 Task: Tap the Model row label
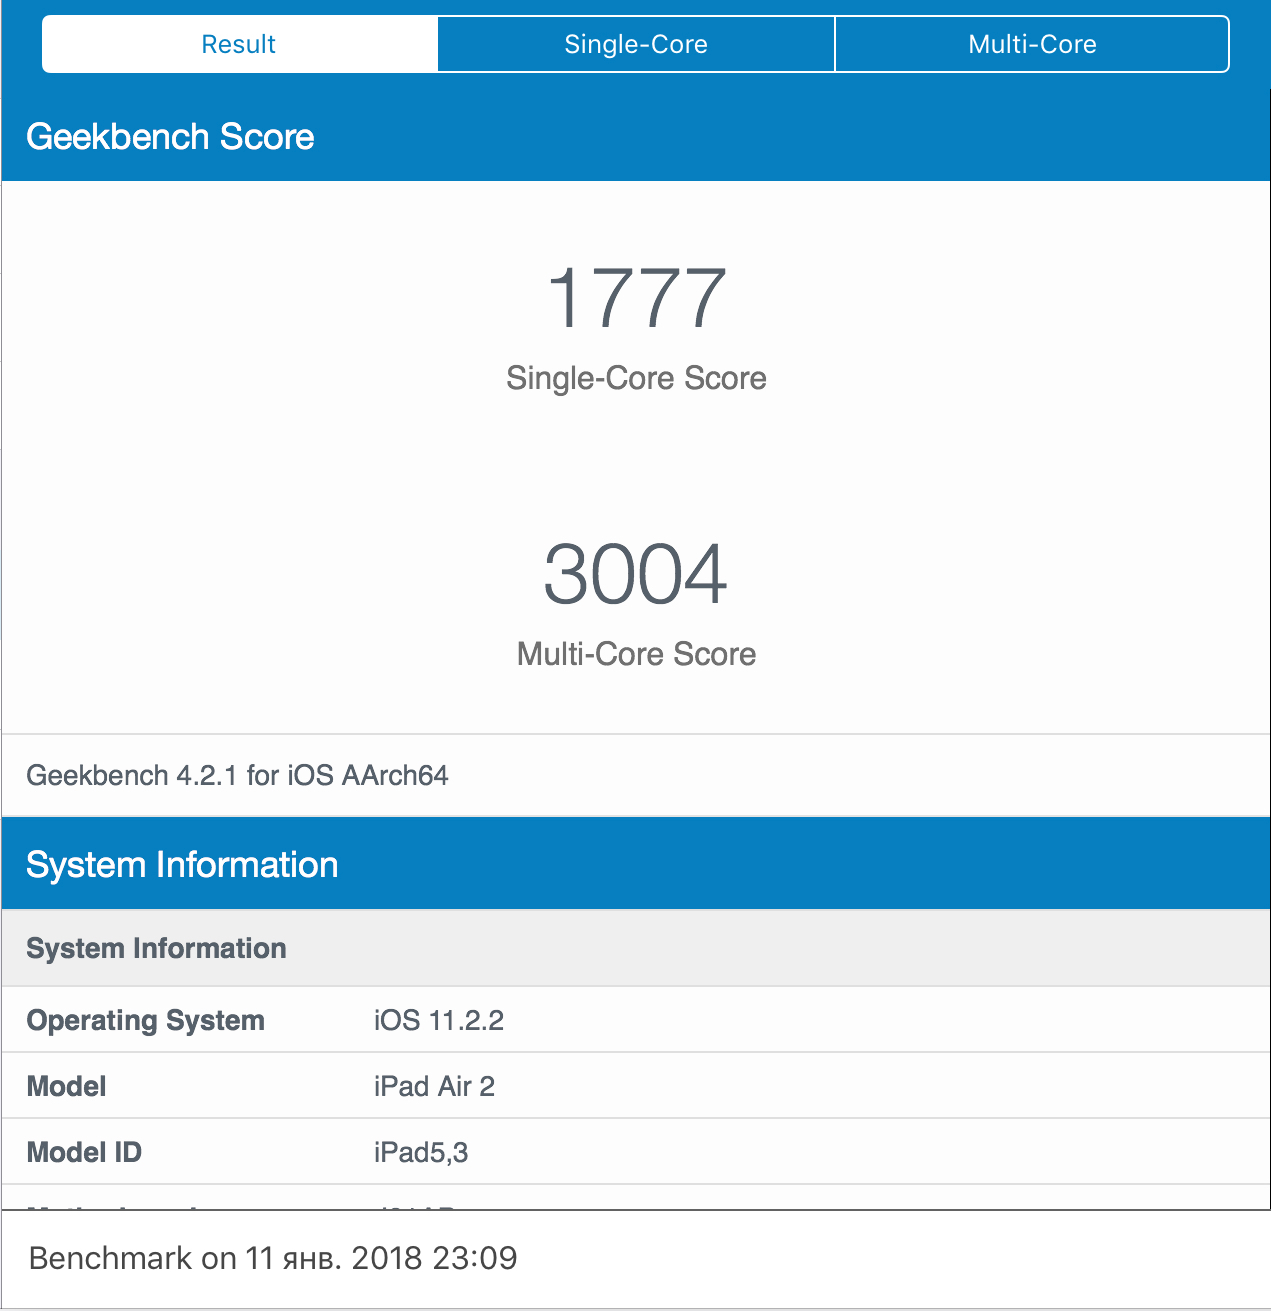click(x=66, y=1086)
